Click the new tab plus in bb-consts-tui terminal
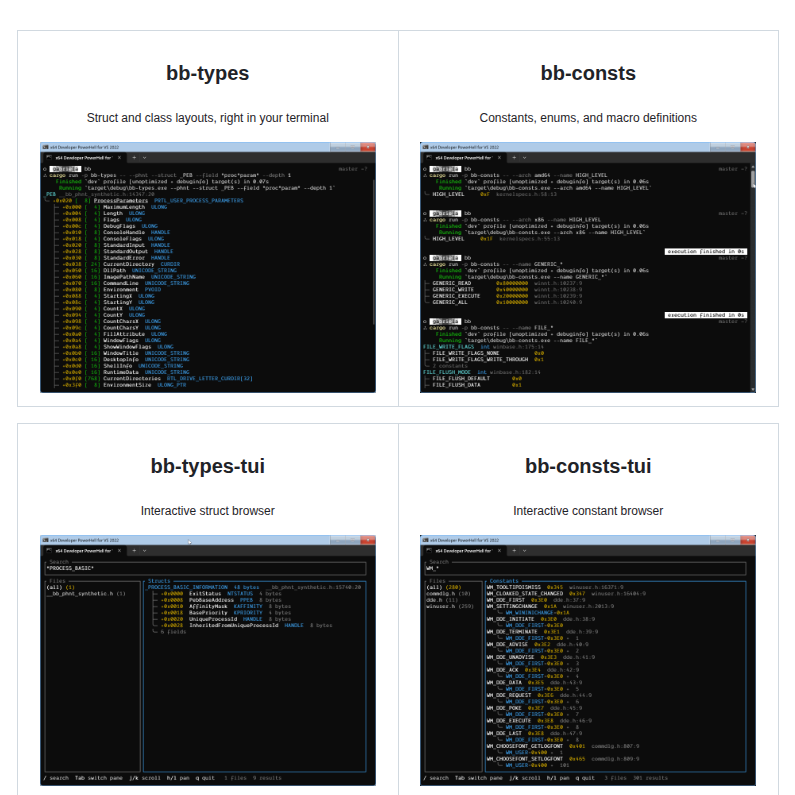 [x=515, y=551]
